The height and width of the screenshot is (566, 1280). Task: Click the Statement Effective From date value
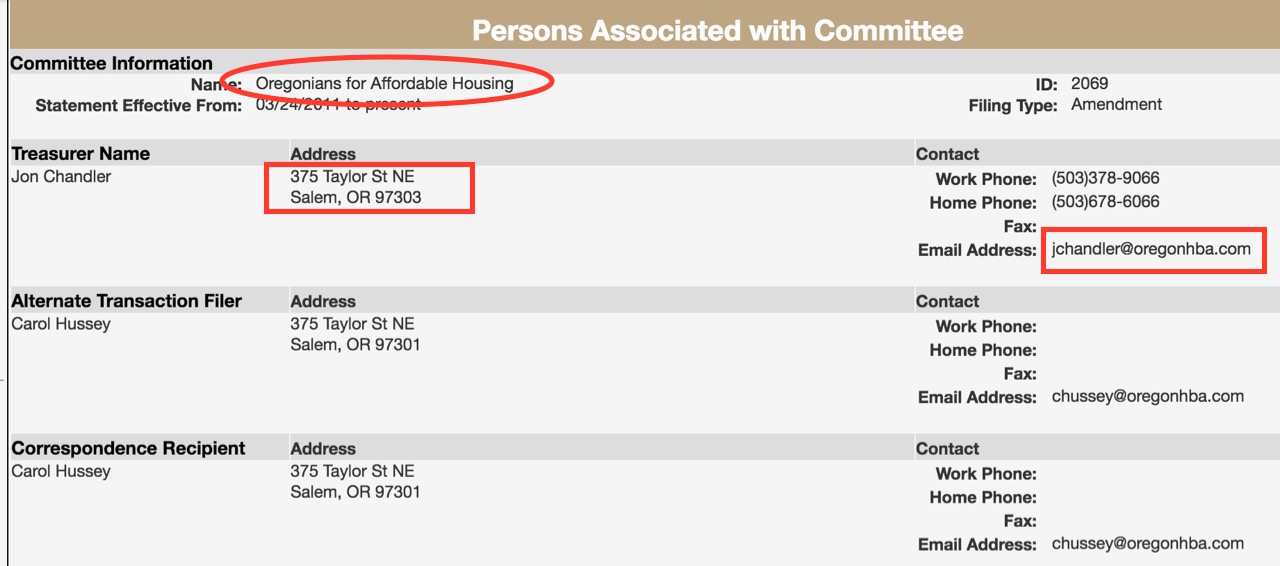(338, 104)
